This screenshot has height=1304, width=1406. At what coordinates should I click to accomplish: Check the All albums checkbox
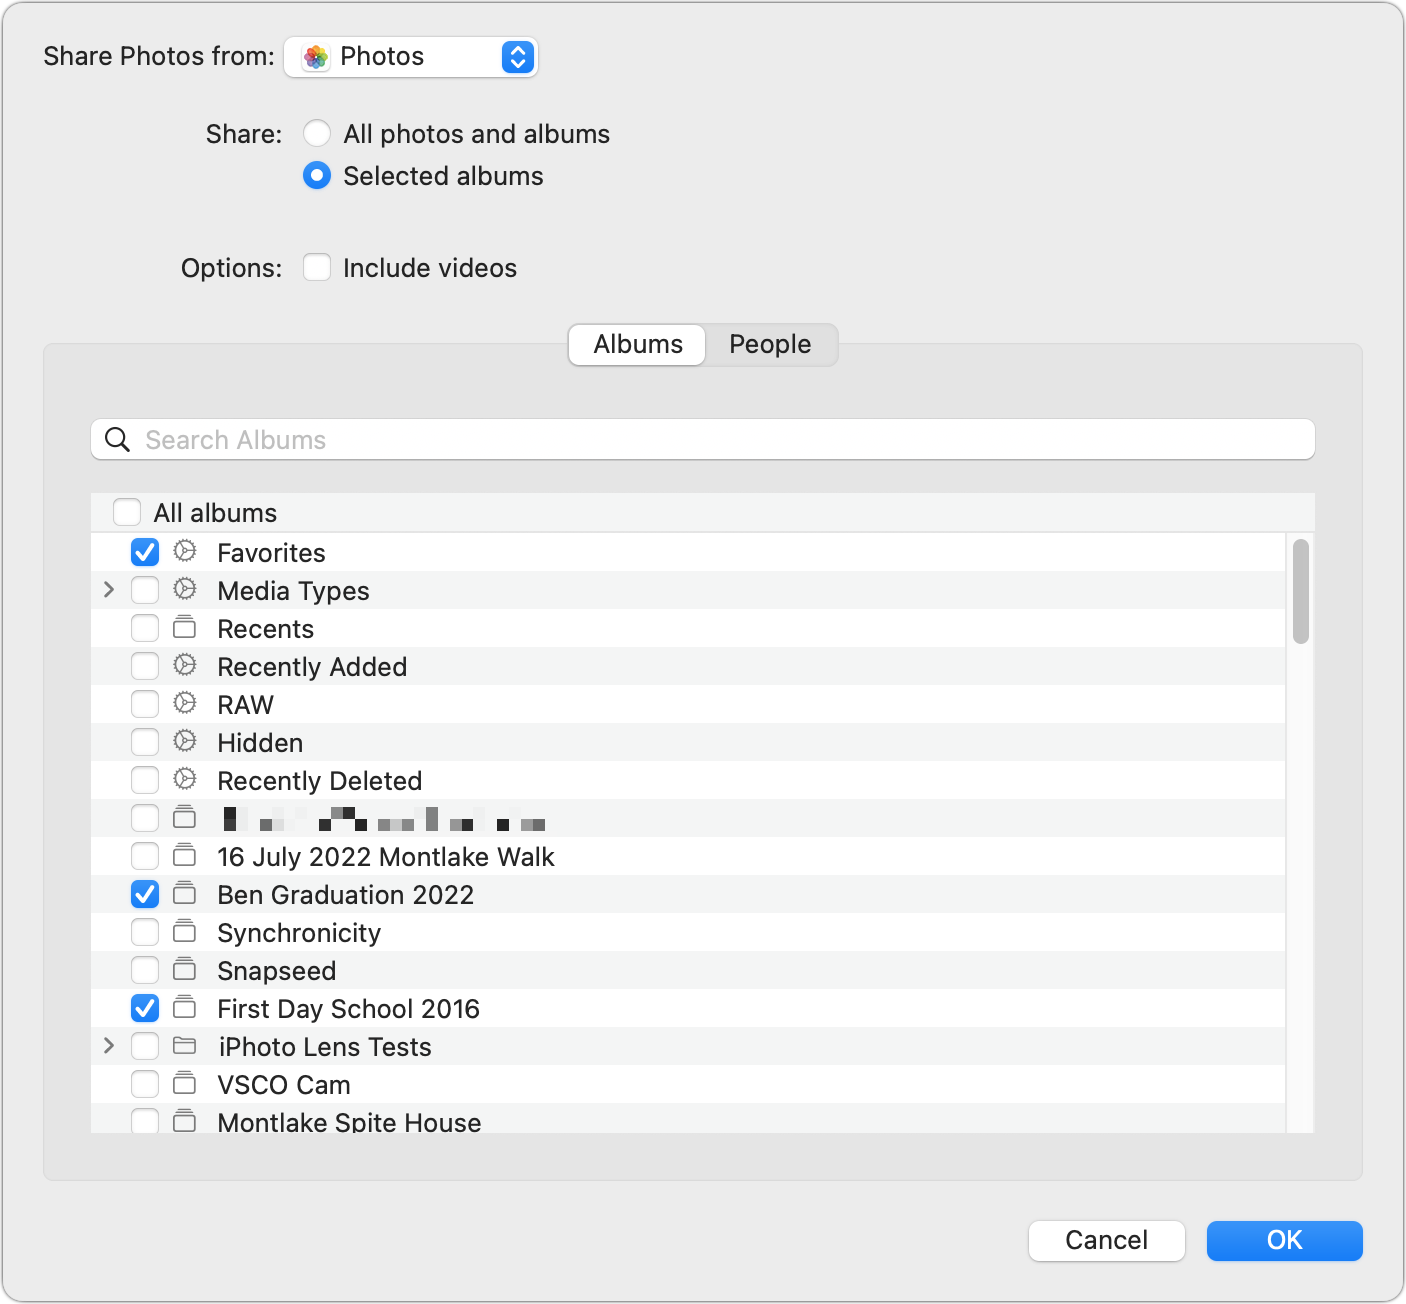tap(127, 512)
